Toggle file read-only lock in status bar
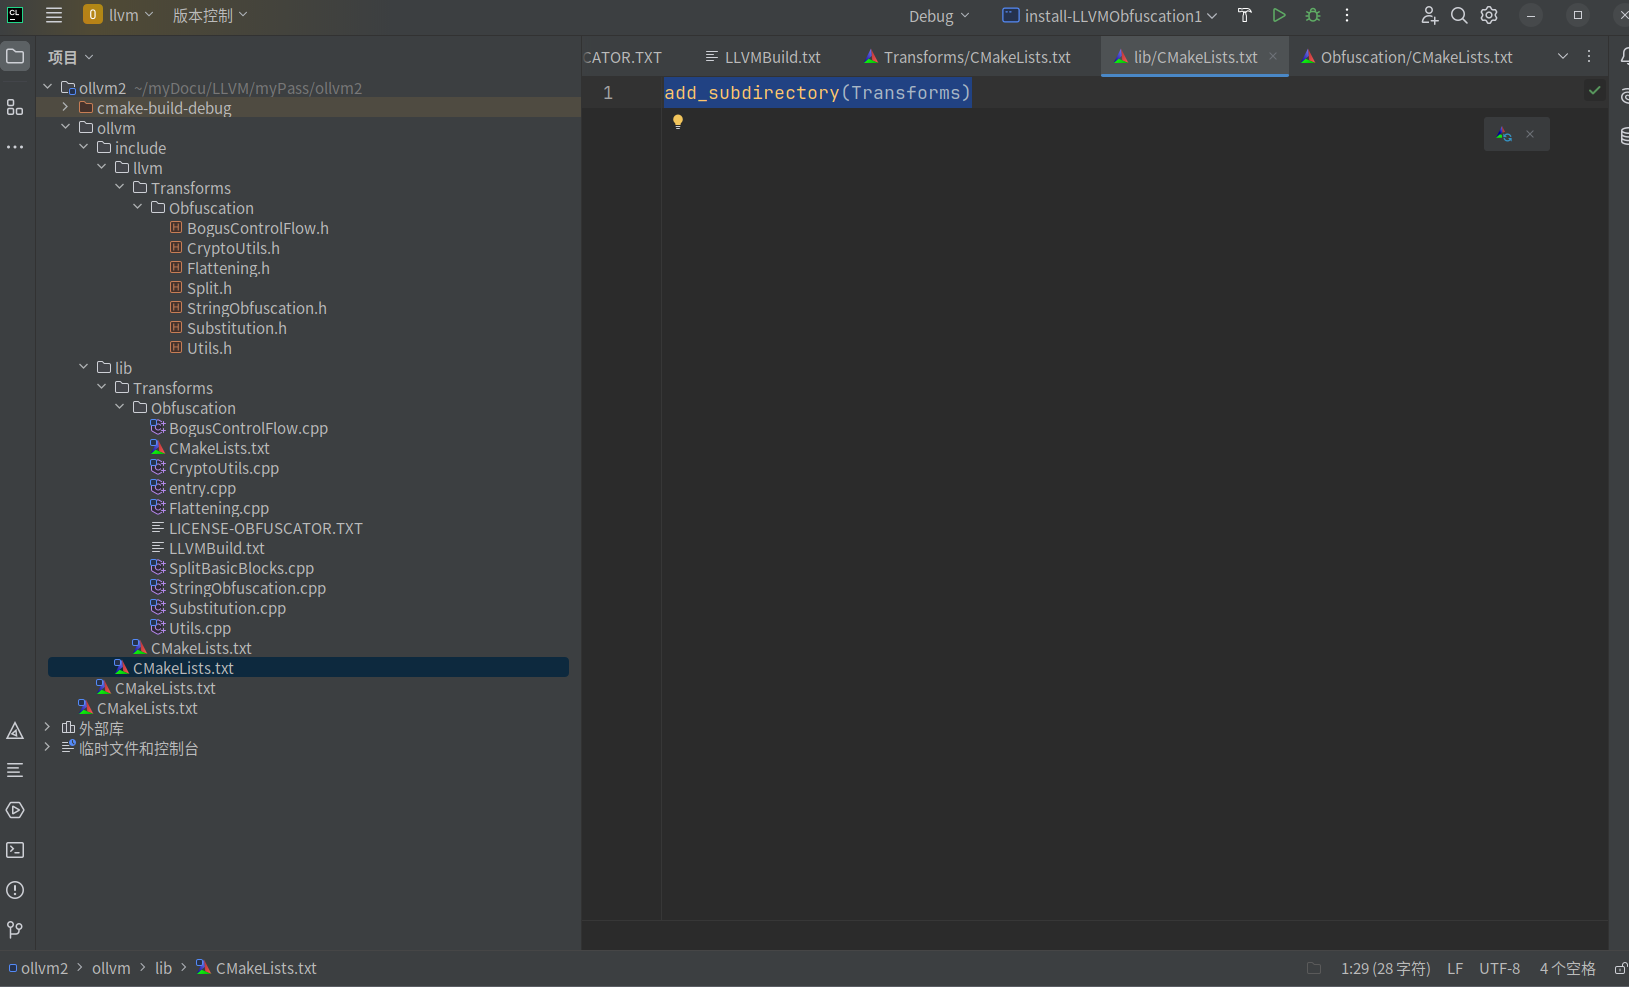The image size is (1629, 987). tap(1620, 968)
